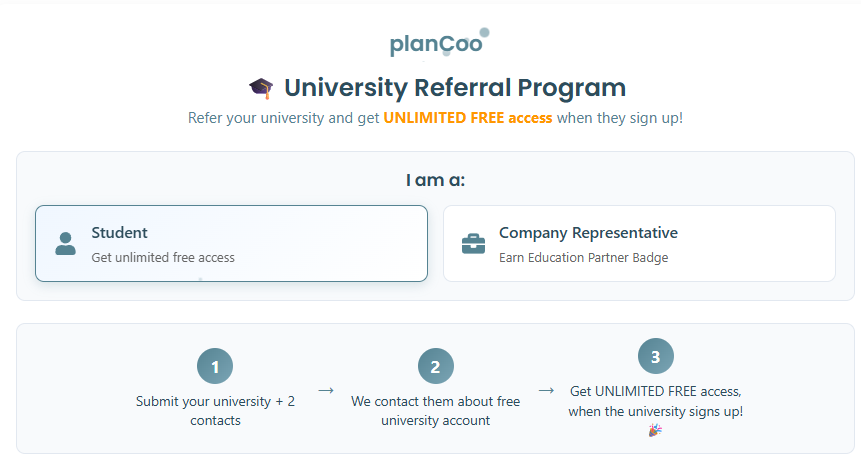Click the 'Earn Education Partner Badge' subtitle

pyautogui.click(x=583, y=258)
